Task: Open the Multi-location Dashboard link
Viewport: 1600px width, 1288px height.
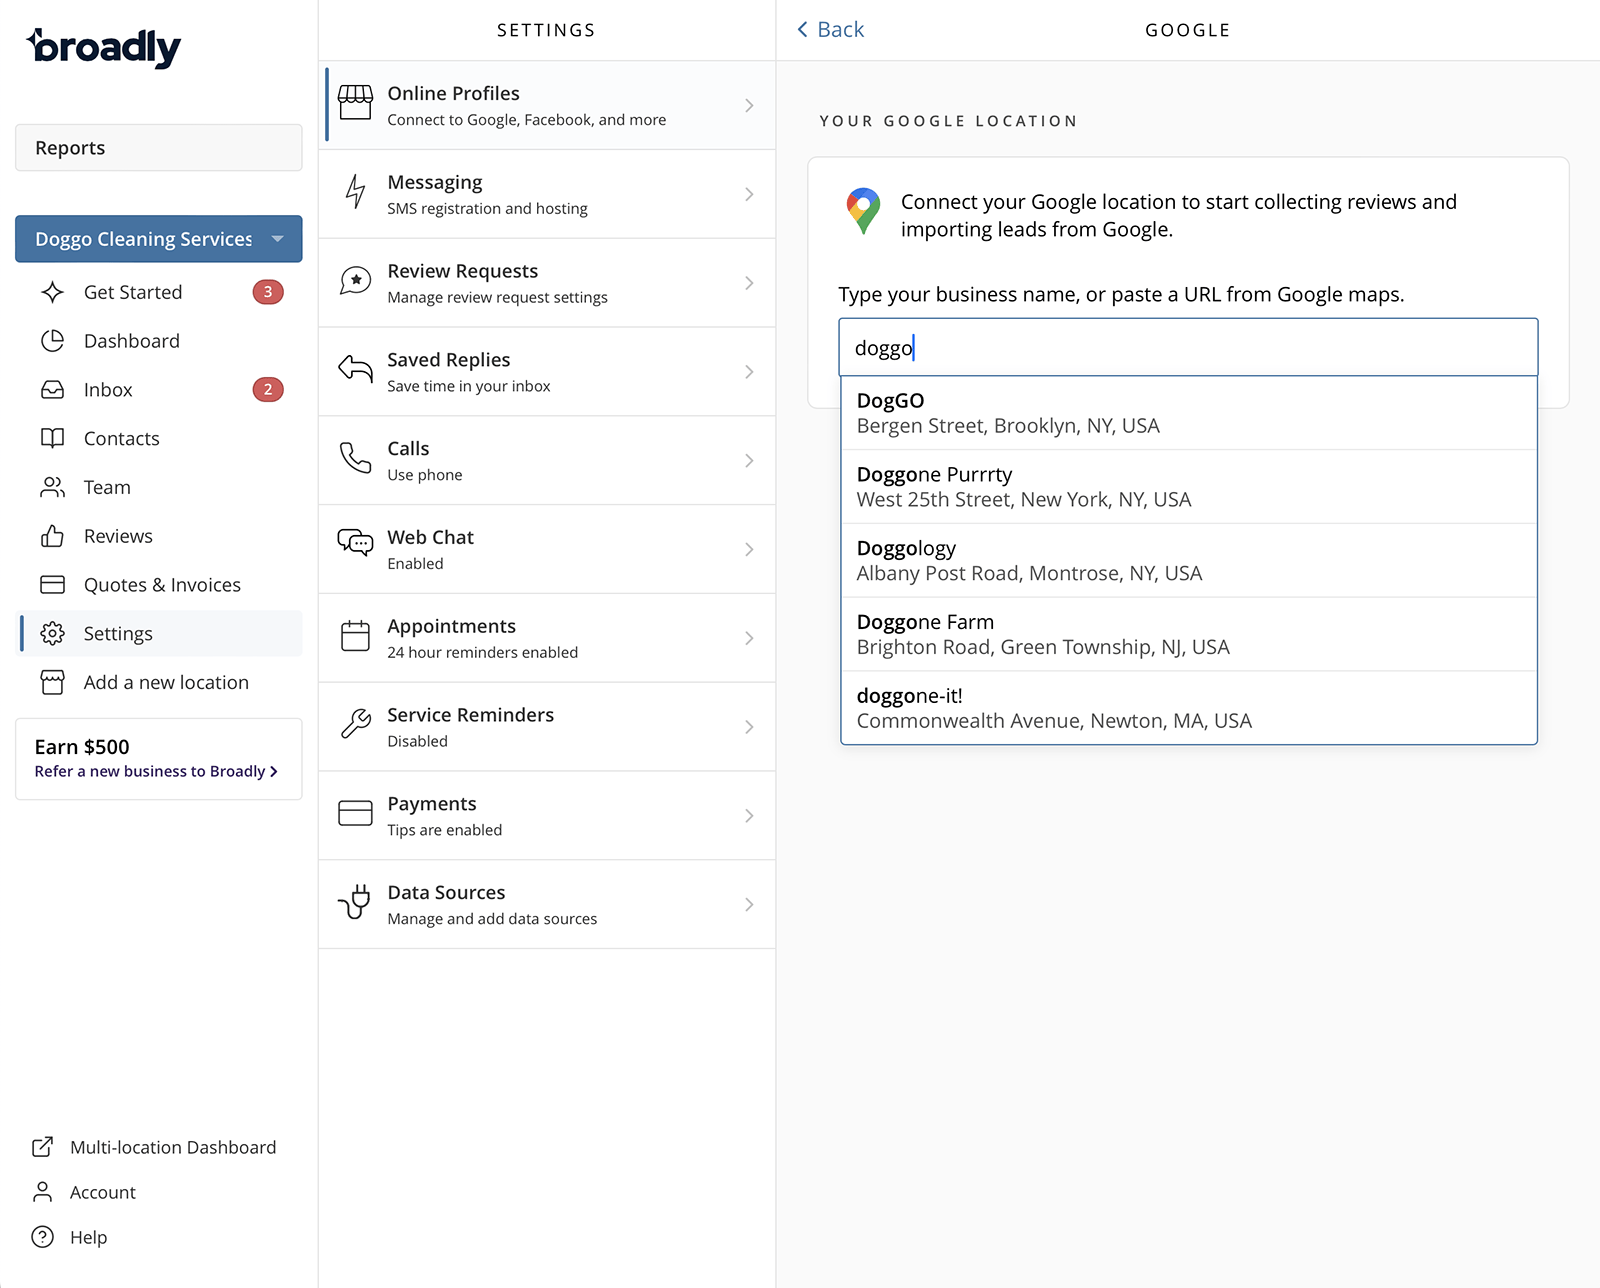Action: tap(154, 1147)
